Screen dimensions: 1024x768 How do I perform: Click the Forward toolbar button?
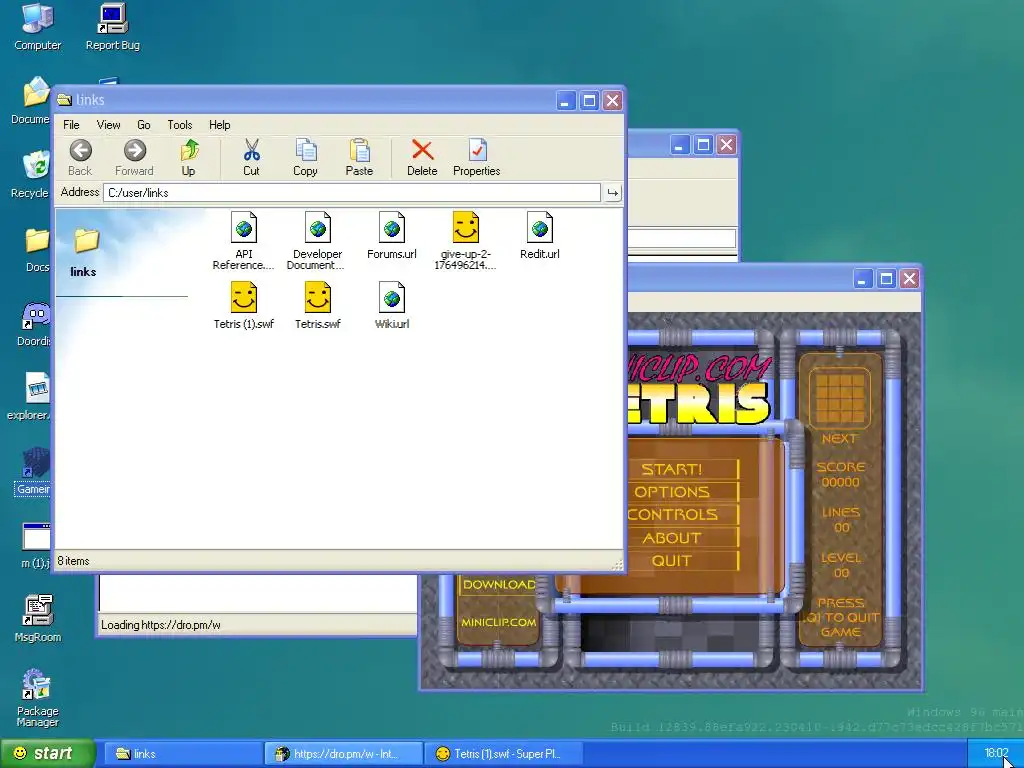click(135, 157)
